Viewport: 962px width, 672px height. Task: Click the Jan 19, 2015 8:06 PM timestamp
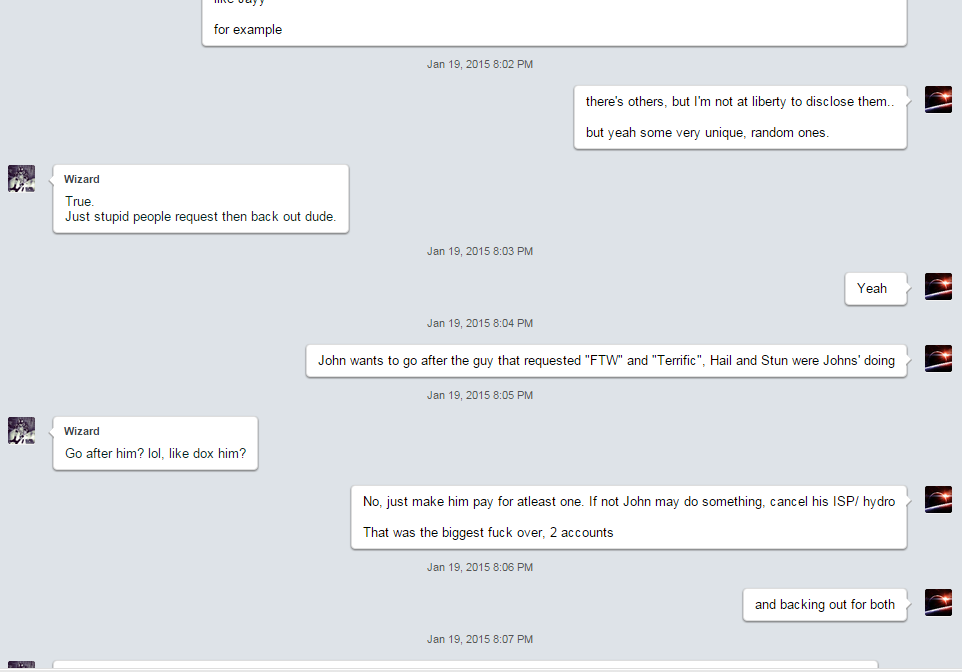point(480,568)
